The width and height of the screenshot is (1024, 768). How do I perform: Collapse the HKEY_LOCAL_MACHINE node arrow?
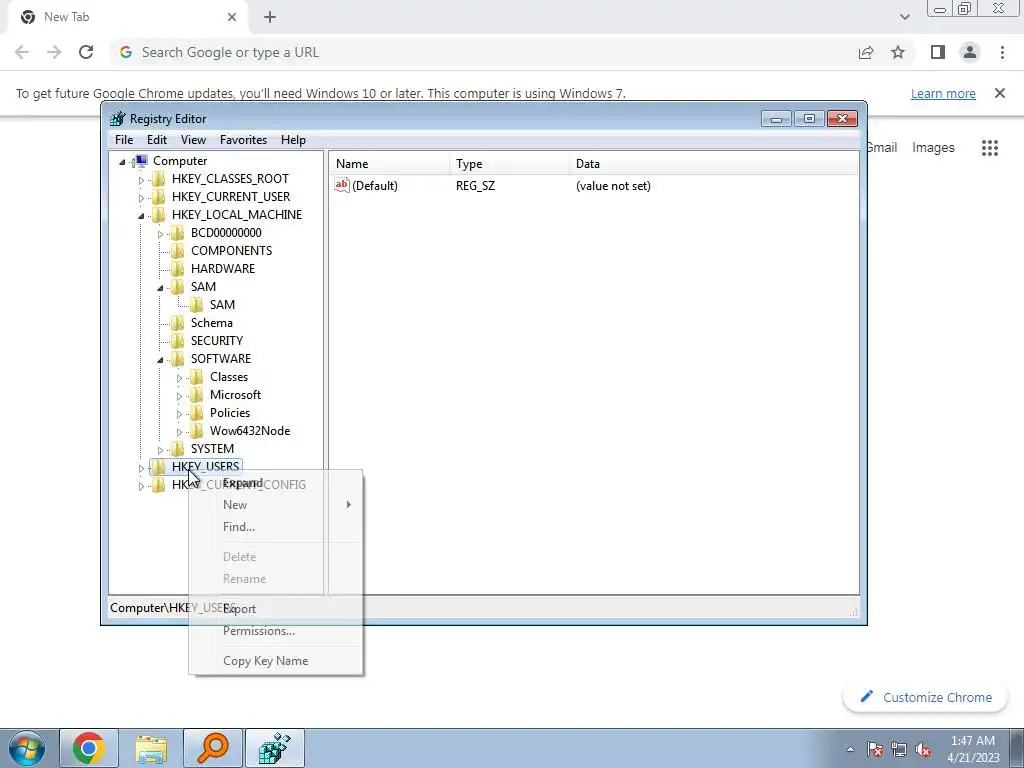click(x=141, y=216)
